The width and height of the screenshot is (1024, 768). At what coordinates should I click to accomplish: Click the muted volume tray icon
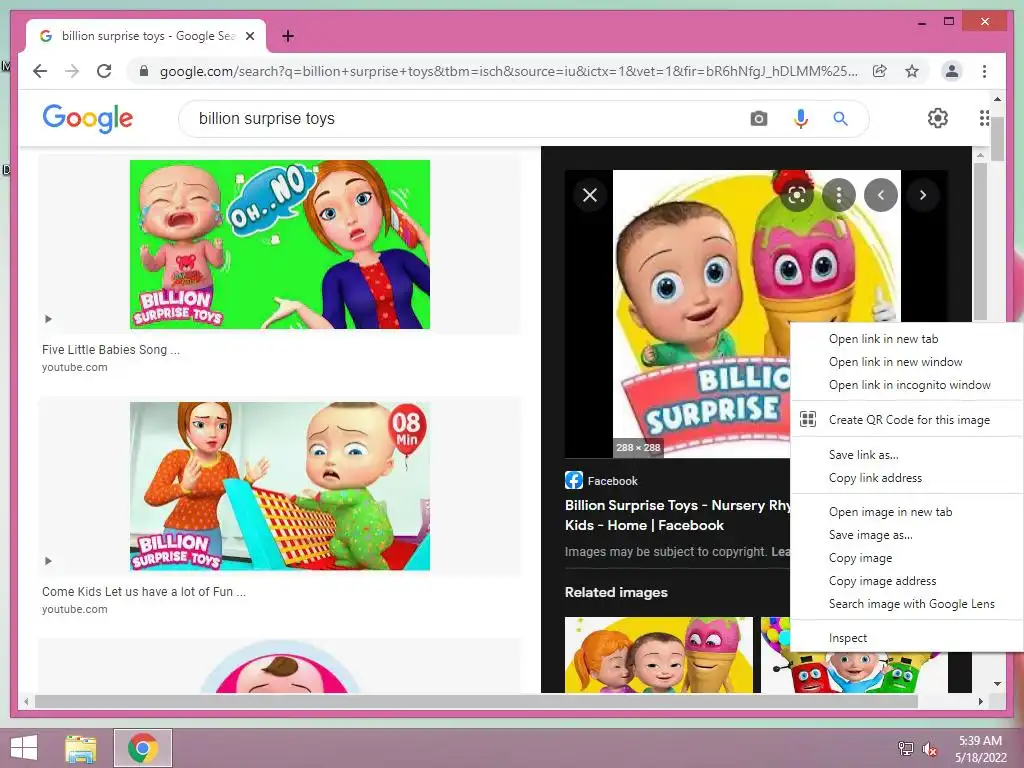click(929, 748)
